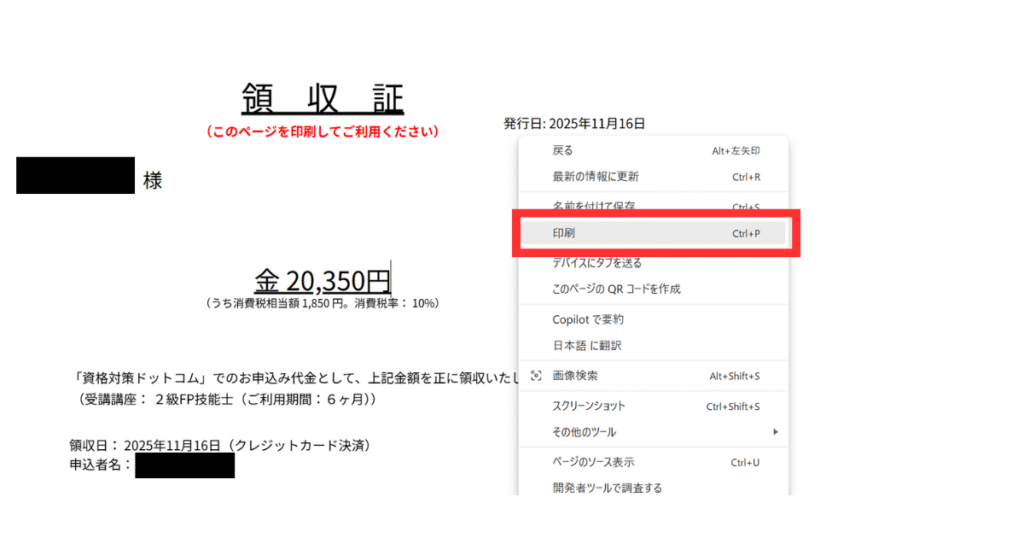Click the consumption tax 1,850円 line
Screen dimensions: 1024x538
pos(322,302)
